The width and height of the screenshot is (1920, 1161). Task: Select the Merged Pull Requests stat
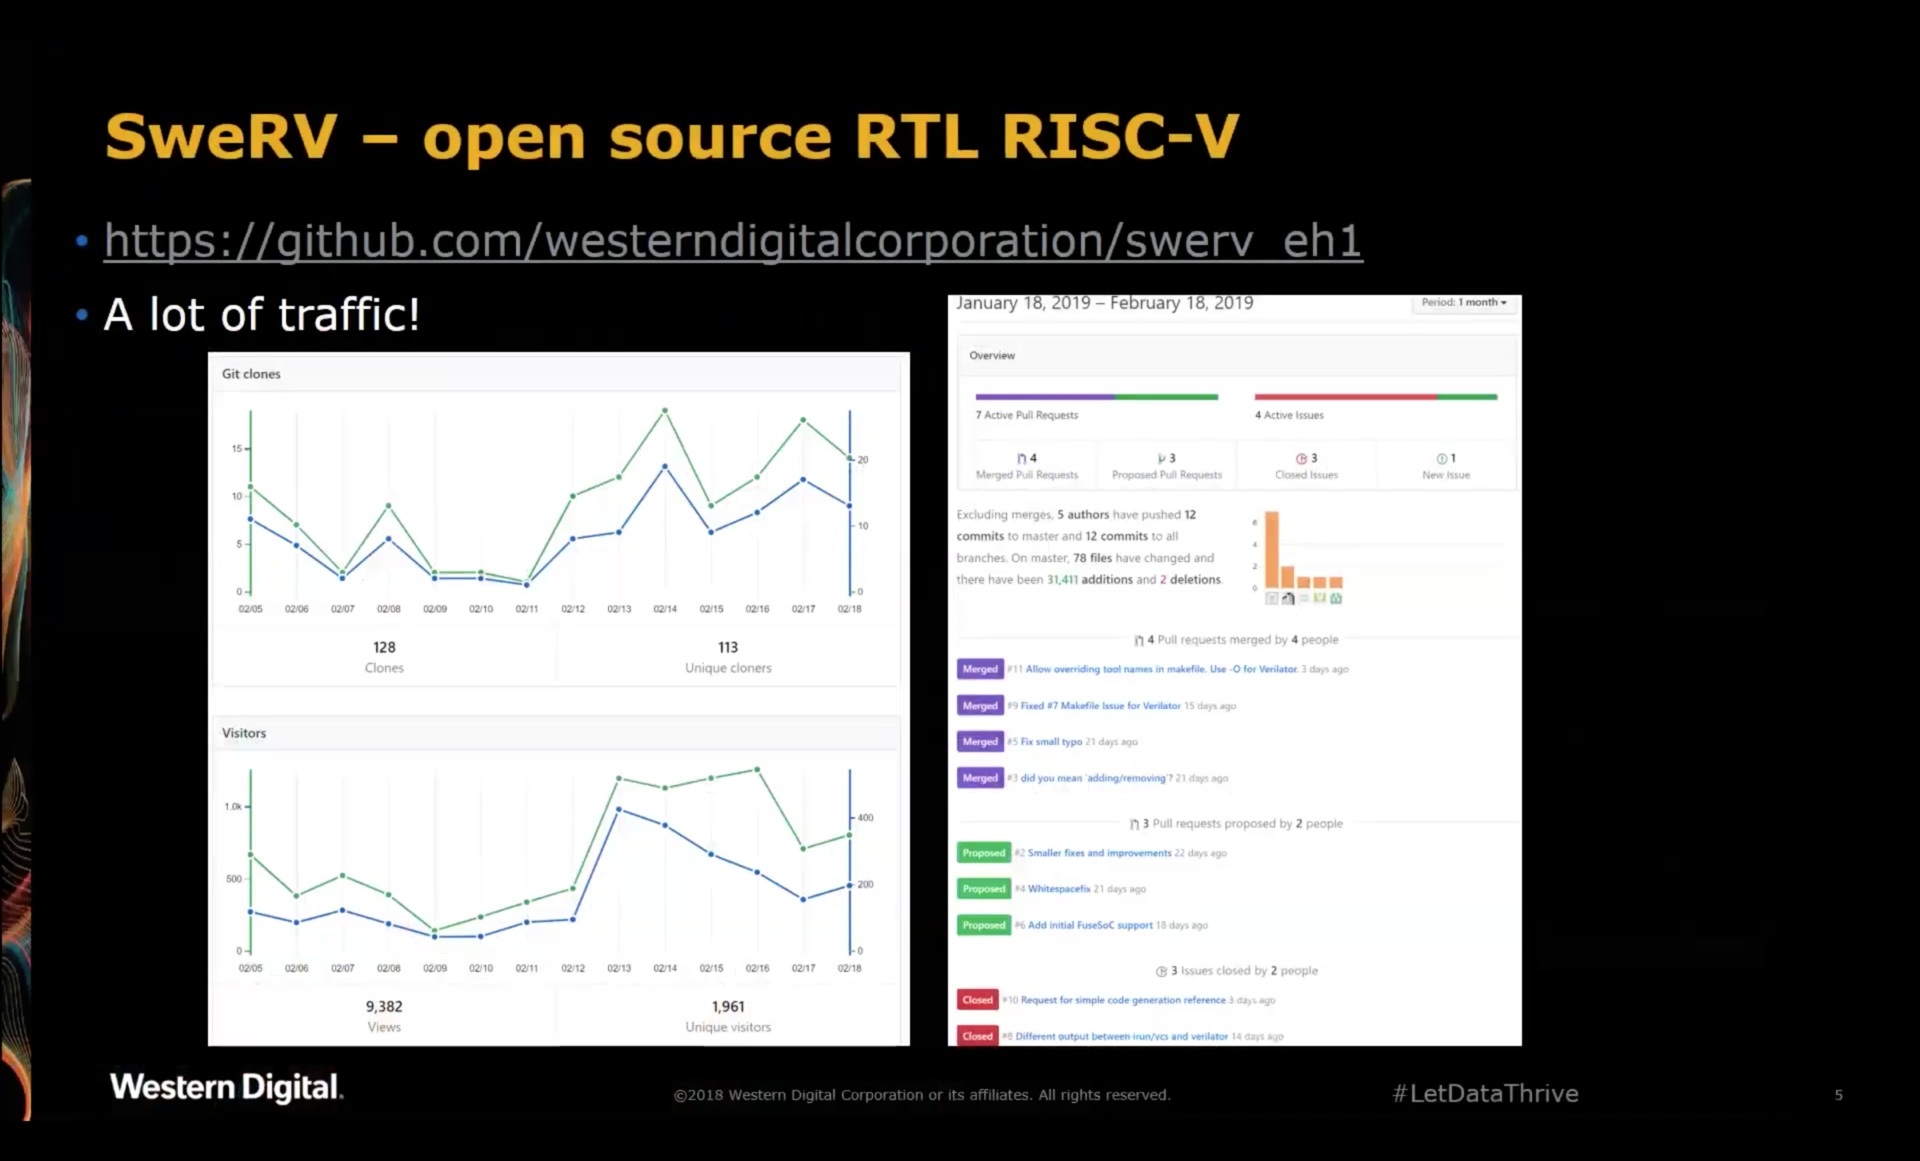tap(1027, 466)
